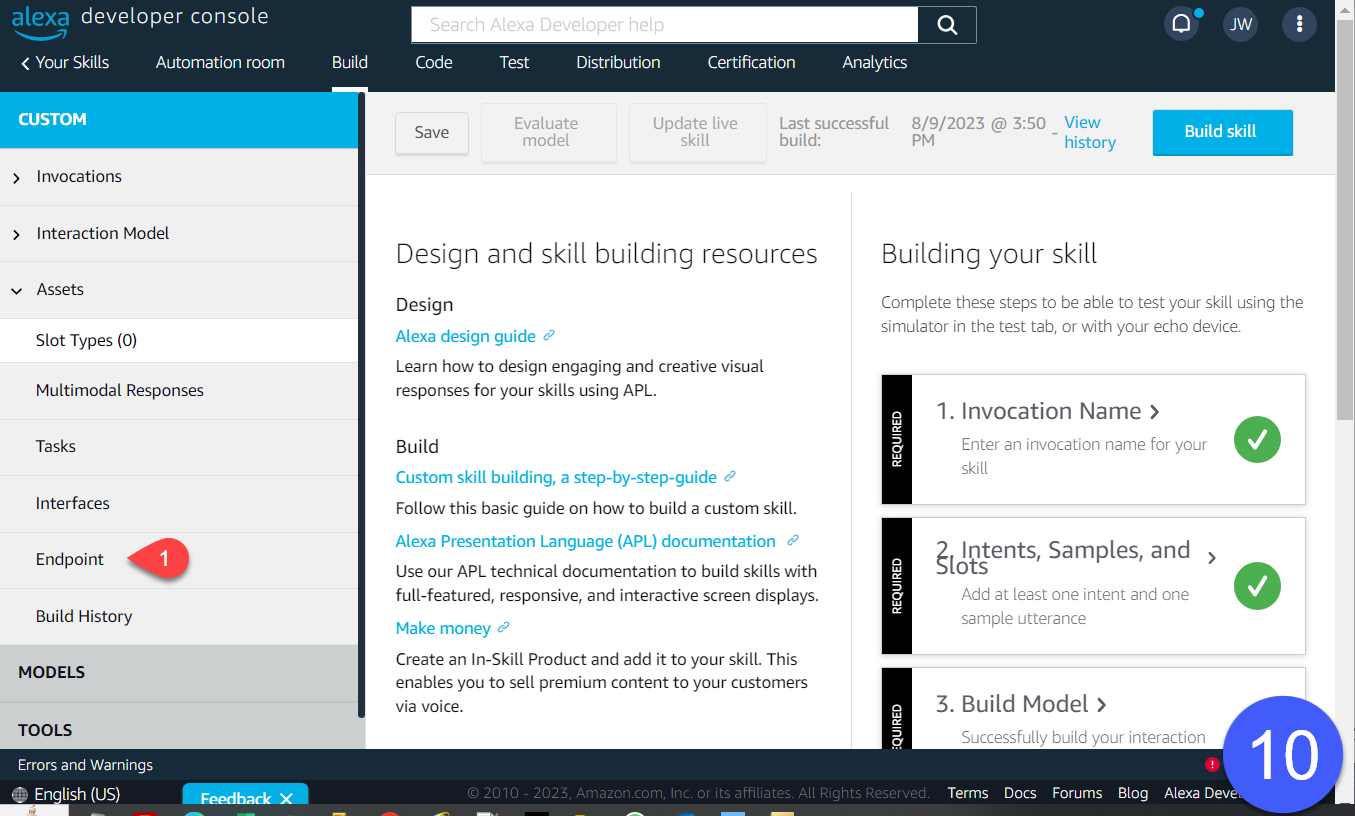Open the Distribution tab

click(618, 62)
